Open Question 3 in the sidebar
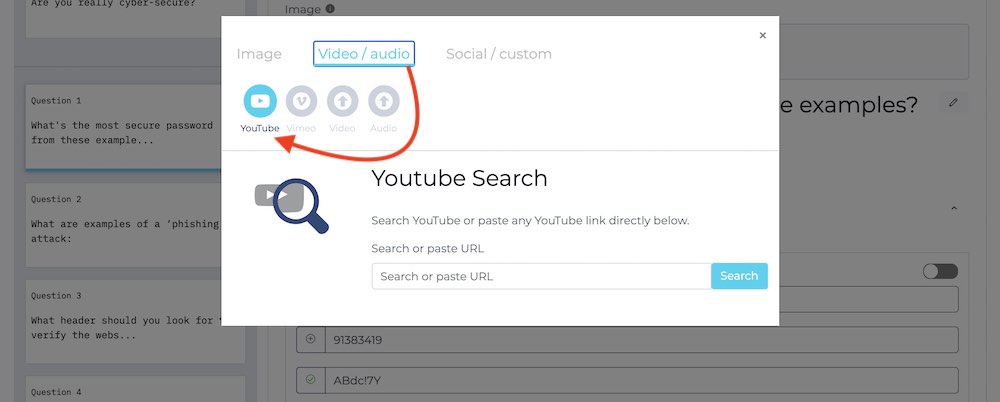Image resolution: width=1000 pixels, height=402 pixels. point(135,322)
